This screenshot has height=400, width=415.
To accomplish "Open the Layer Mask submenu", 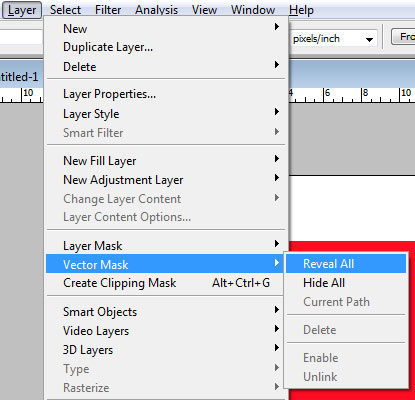I will point(166,246).
